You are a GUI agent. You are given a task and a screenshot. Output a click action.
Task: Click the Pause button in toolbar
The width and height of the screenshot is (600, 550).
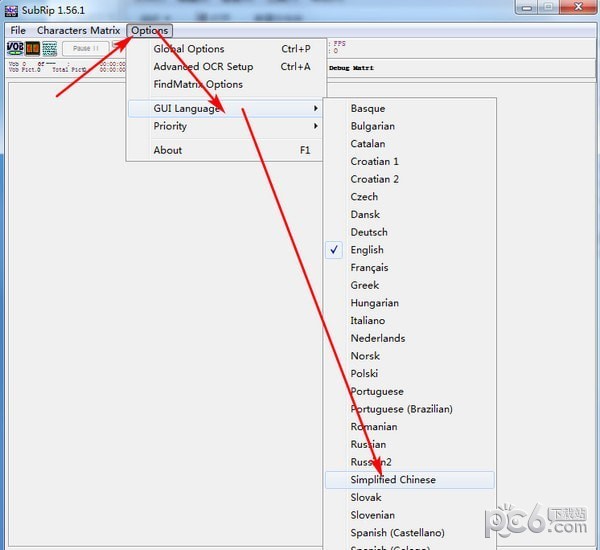(86, 49)
